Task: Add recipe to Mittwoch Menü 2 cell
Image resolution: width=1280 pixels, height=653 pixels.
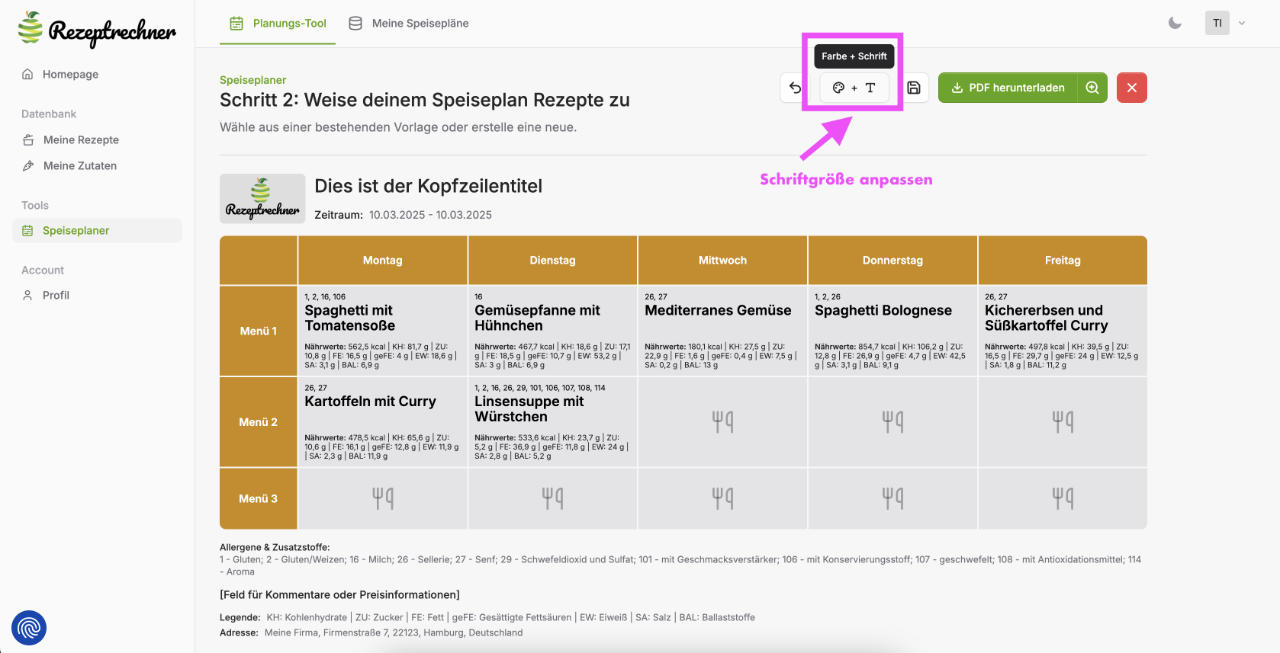Action: (x=722, y=422)
